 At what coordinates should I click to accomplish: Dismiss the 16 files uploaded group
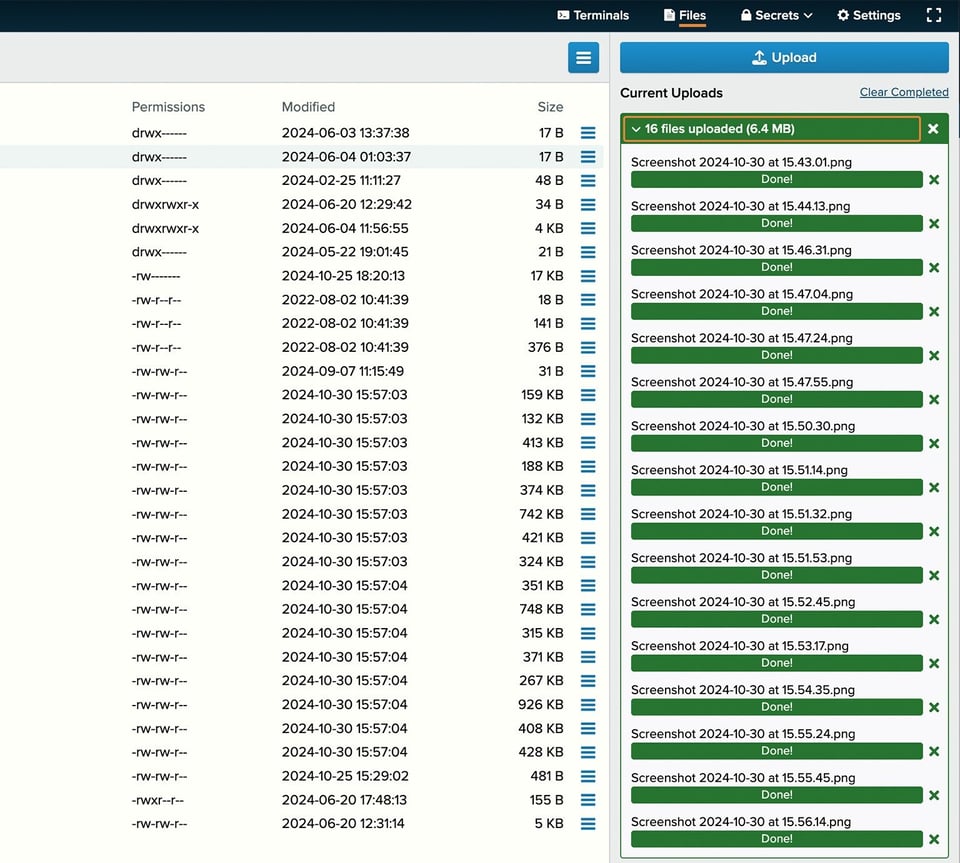(933, 129)
